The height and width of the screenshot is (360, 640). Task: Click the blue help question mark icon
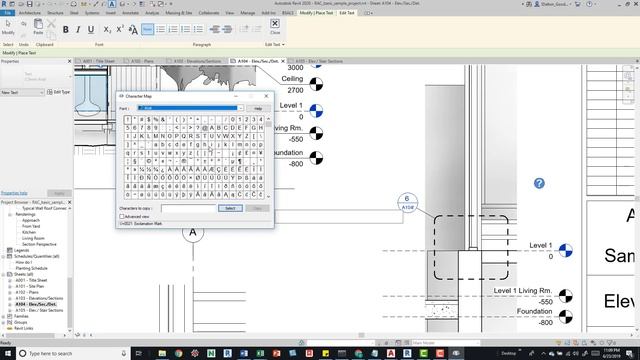point(539,183)
